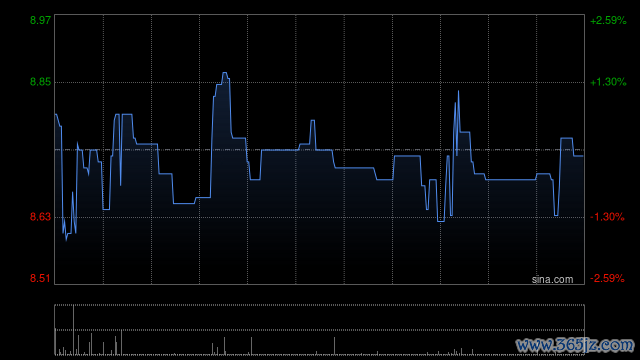Click the sina.com label in chart
This screenshot has width=640, height=360.
pos(552,280)
